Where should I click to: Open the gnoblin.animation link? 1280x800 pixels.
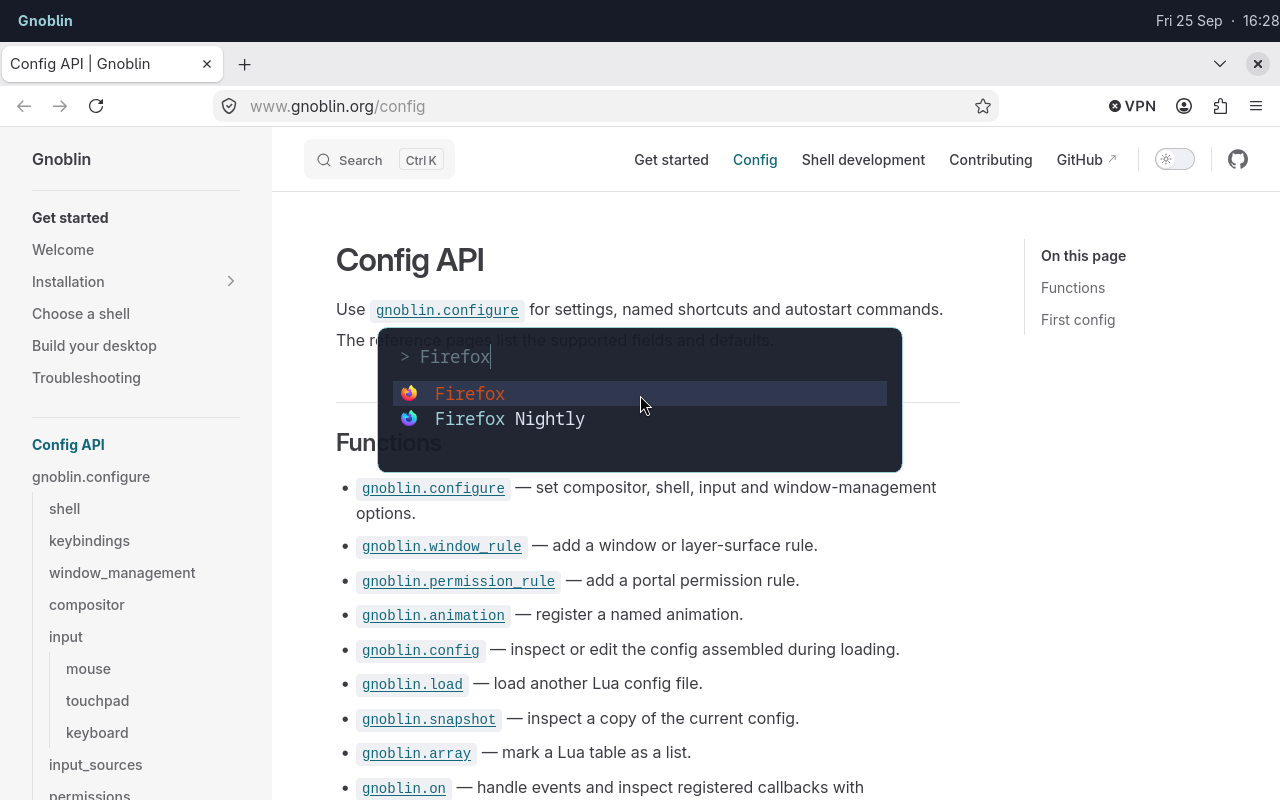[x=433, y=615]
